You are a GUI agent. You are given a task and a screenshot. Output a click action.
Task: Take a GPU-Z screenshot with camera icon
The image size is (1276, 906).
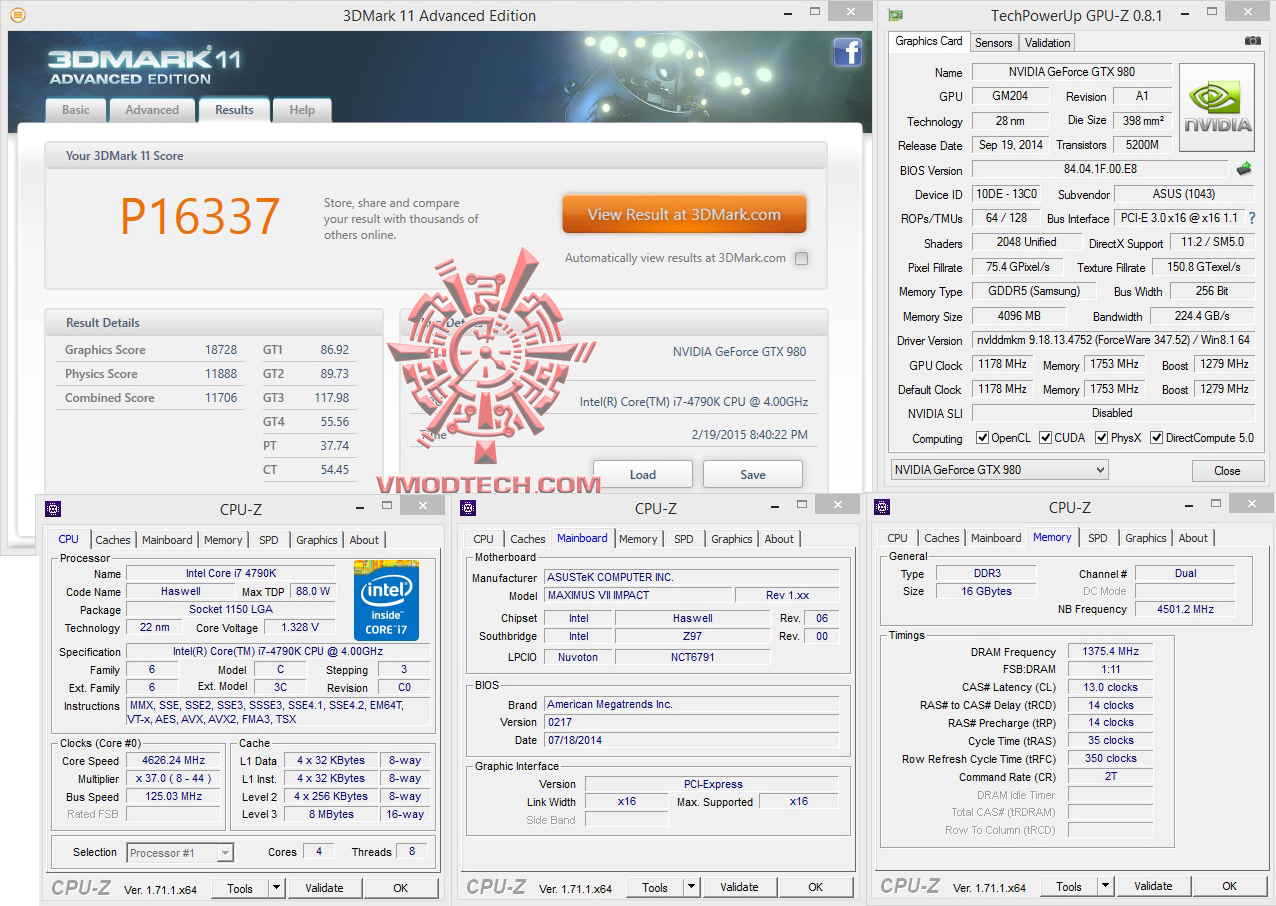pyautogui.click(x=1252, y=41)
